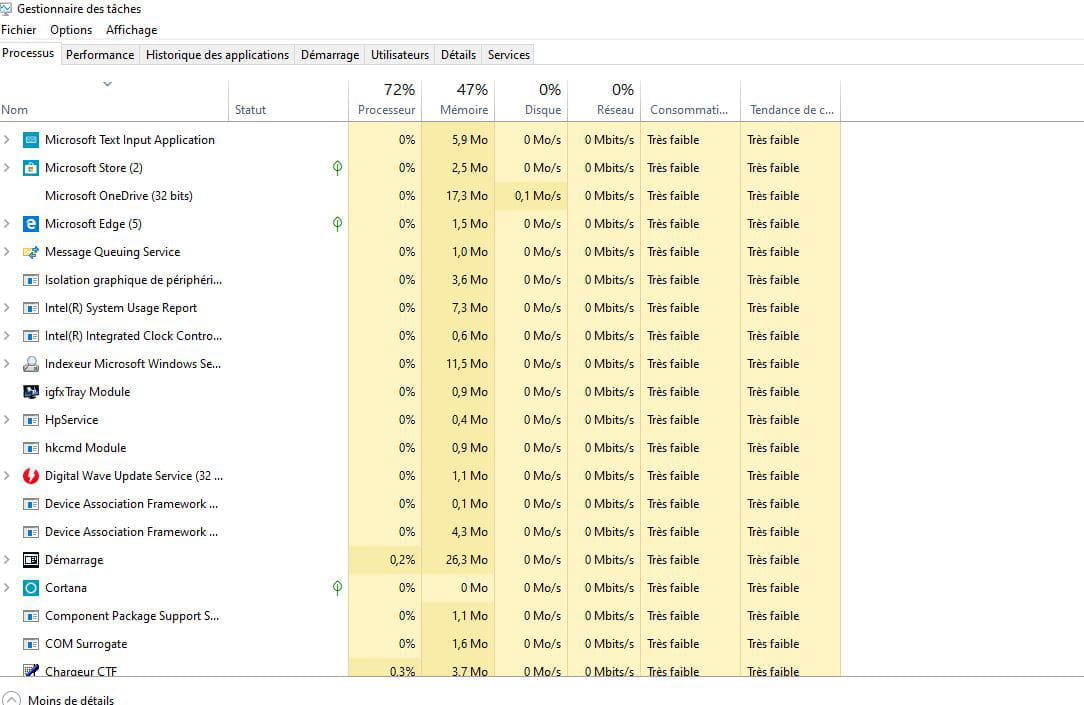Expand the Microsoft Text Input Application row
Viewport: 1084px width, 705px height.
pyautogui.click(x=7, y=140)
